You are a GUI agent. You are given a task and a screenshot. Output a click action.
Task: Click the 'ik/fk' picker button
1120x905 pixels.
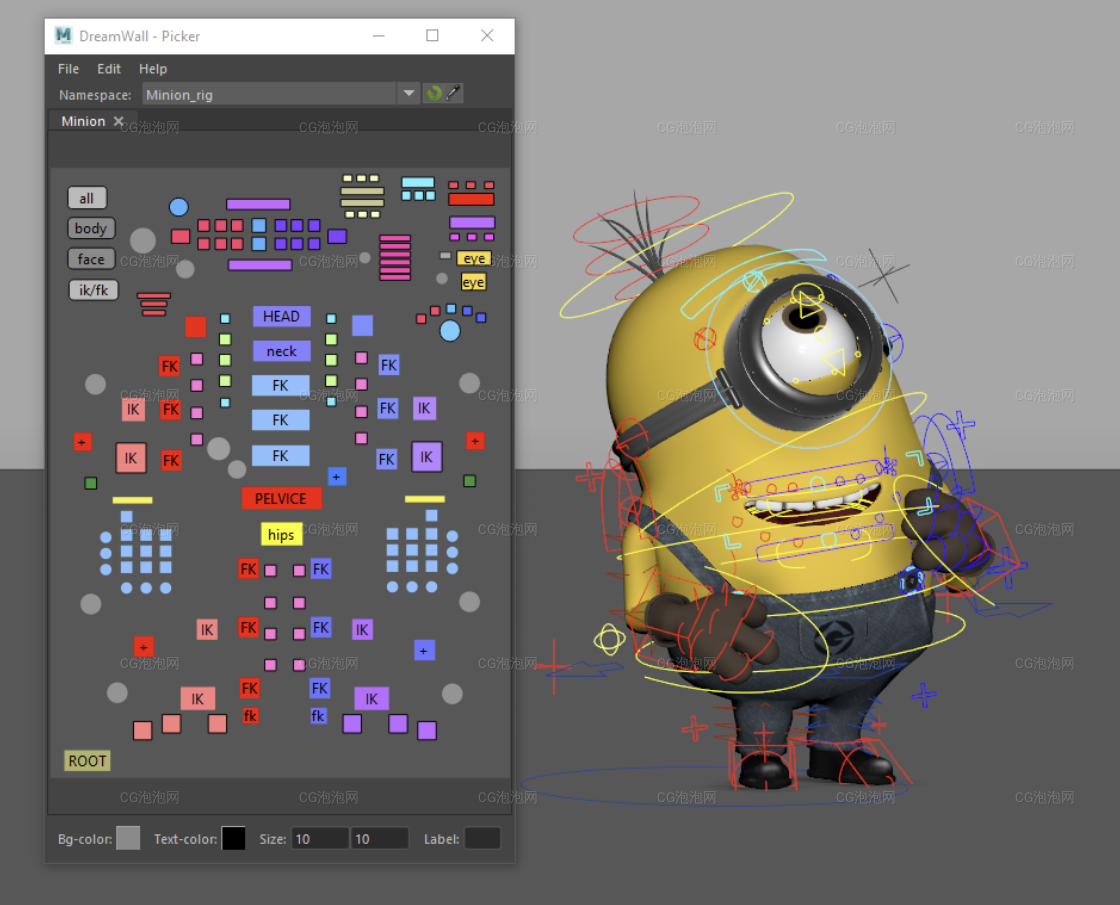coord(94,290)
